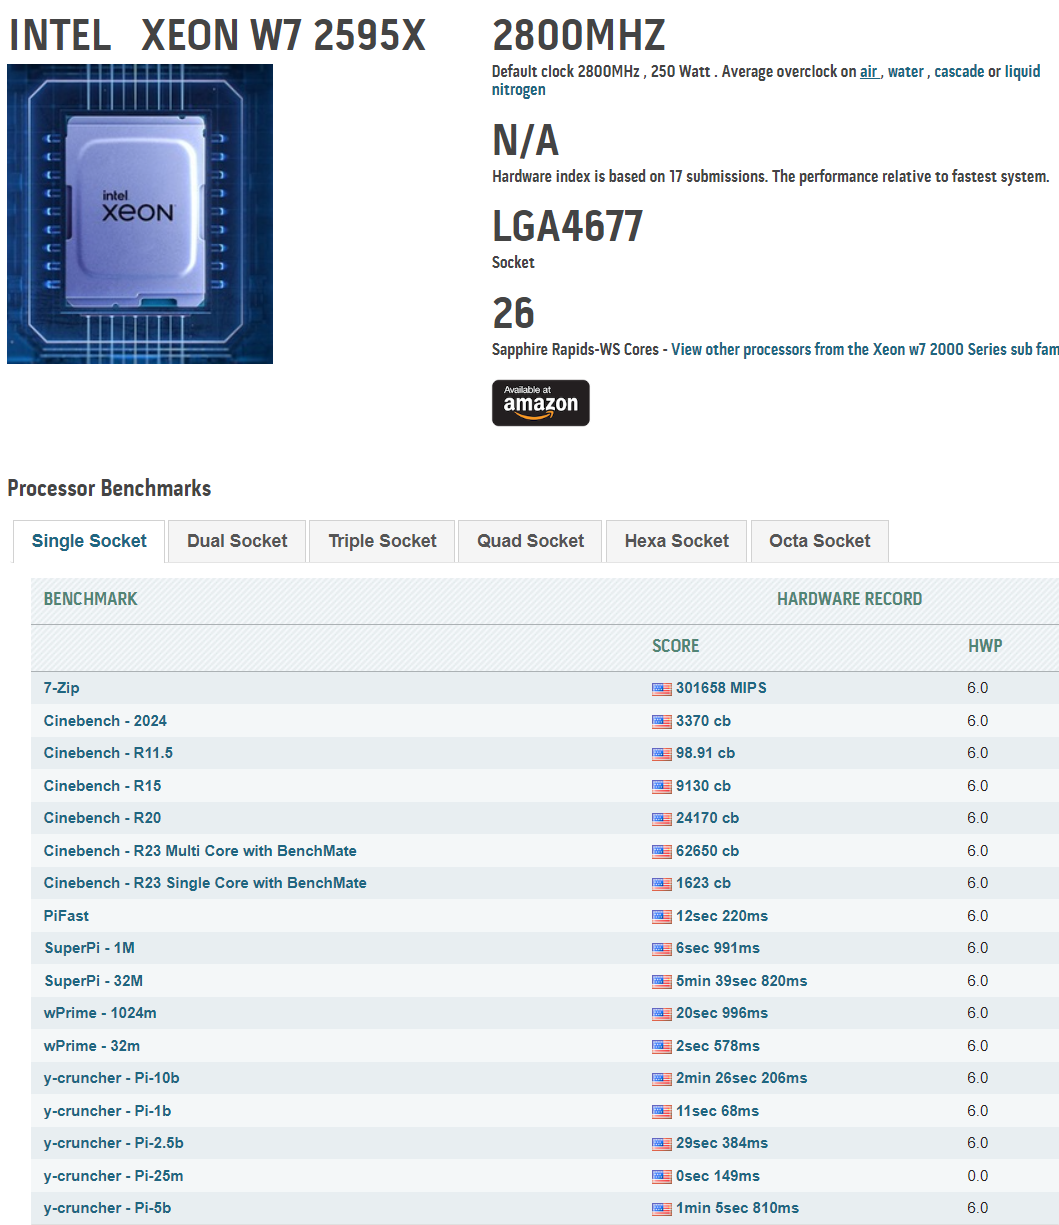Image resolution: width=1059 pixels, height=1225 pixels.
Task: Switch to the Dual Socket tab
Action: coord(237,541)
